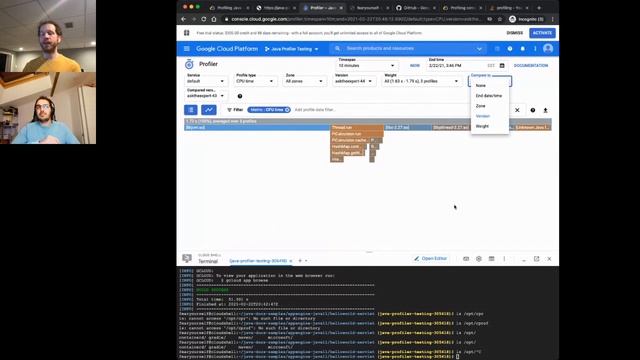Click the Filter funnel icon
The image size is (640, 360).
229,110
